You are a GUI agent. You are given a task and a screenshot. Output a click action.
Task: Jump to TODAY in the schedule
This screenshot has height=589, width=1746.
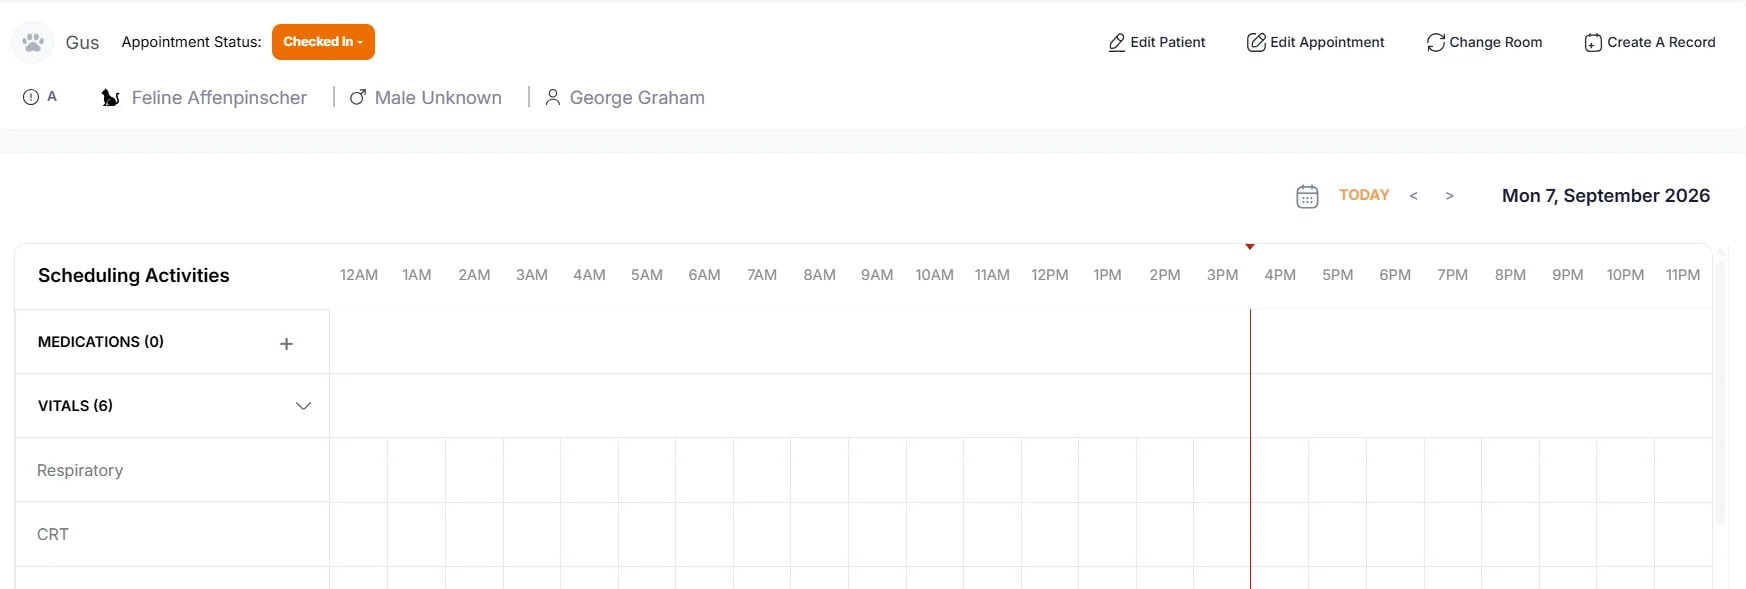(x=1364, y=195)
